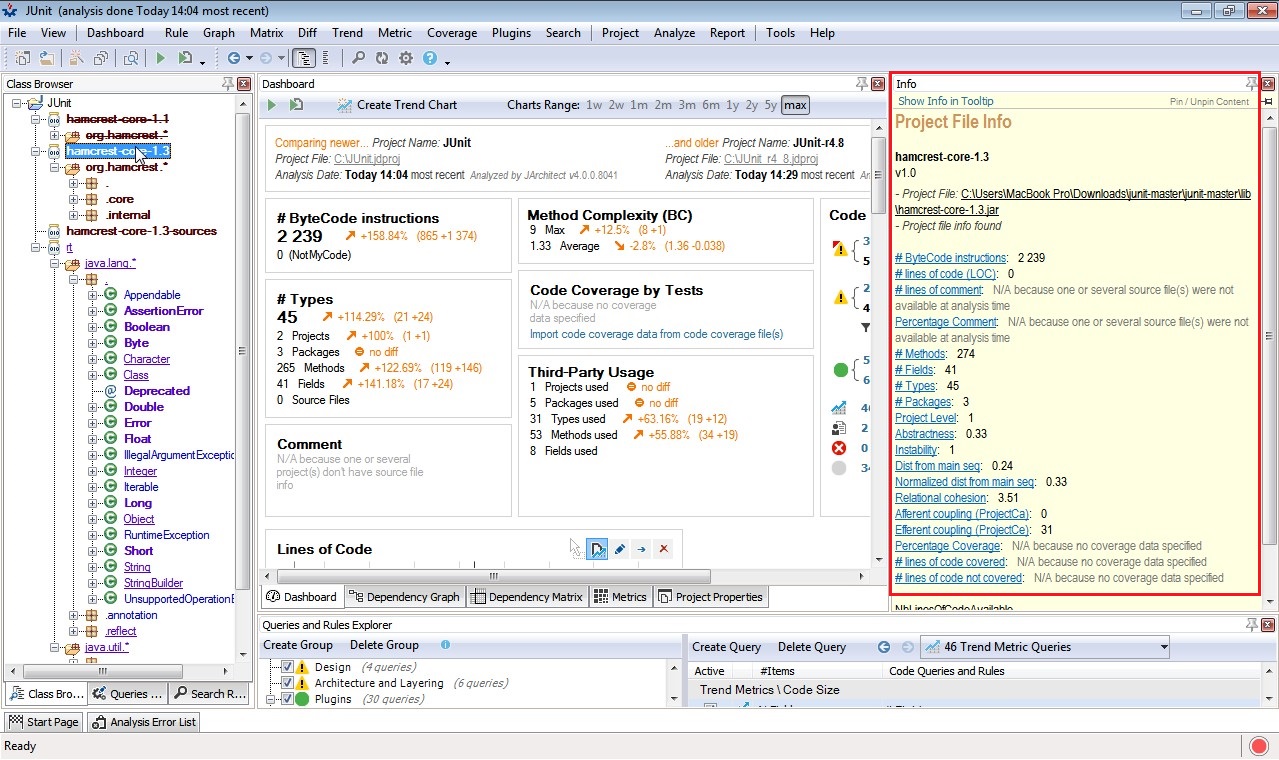Click the green circle icon in Dashboard rules column
This screenshot has width=1279, height=760.
coord(840,370)
